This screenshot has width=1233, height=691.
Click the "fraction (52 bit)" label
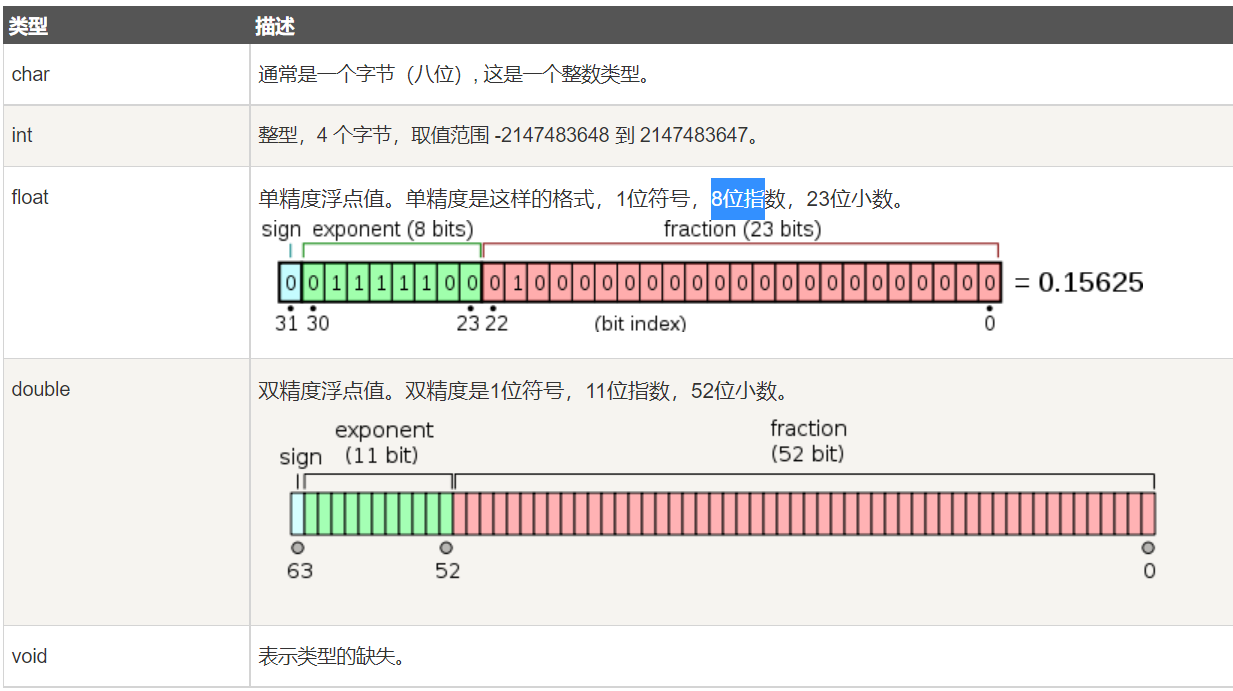pos(808,441)
